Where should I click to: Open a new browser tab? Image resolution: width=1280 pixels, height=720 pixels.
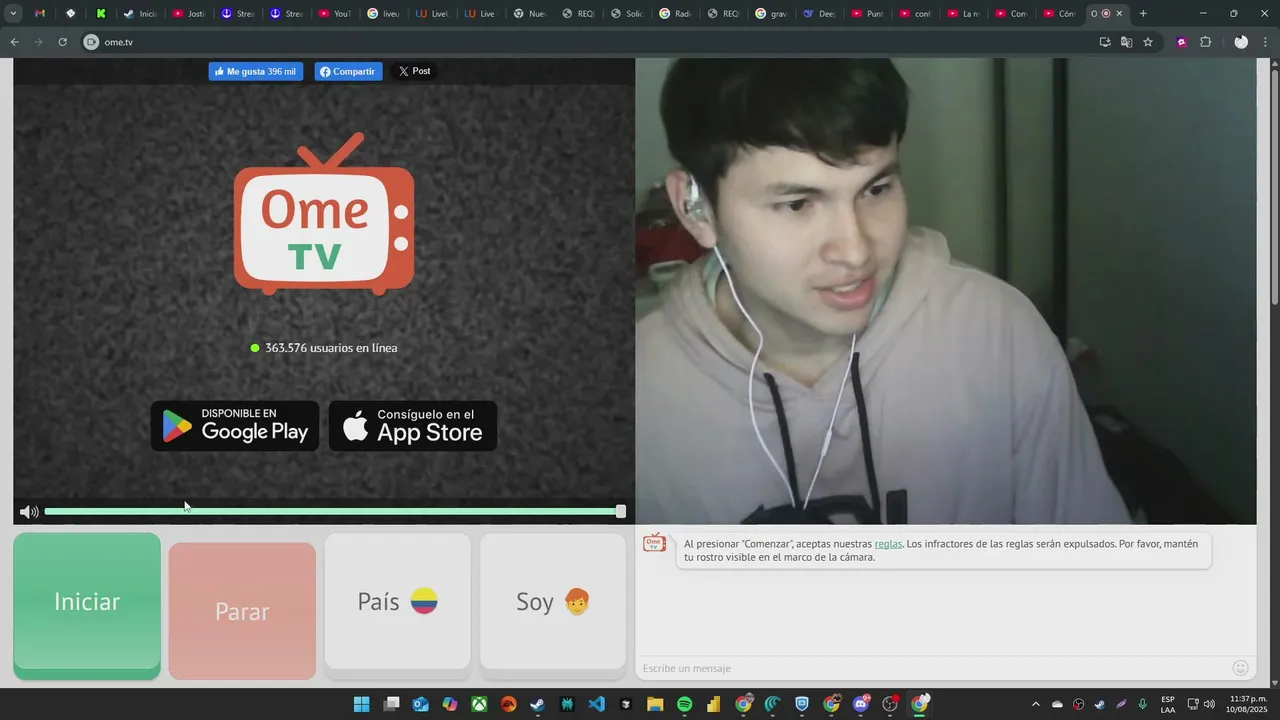tap(1143, 13)
